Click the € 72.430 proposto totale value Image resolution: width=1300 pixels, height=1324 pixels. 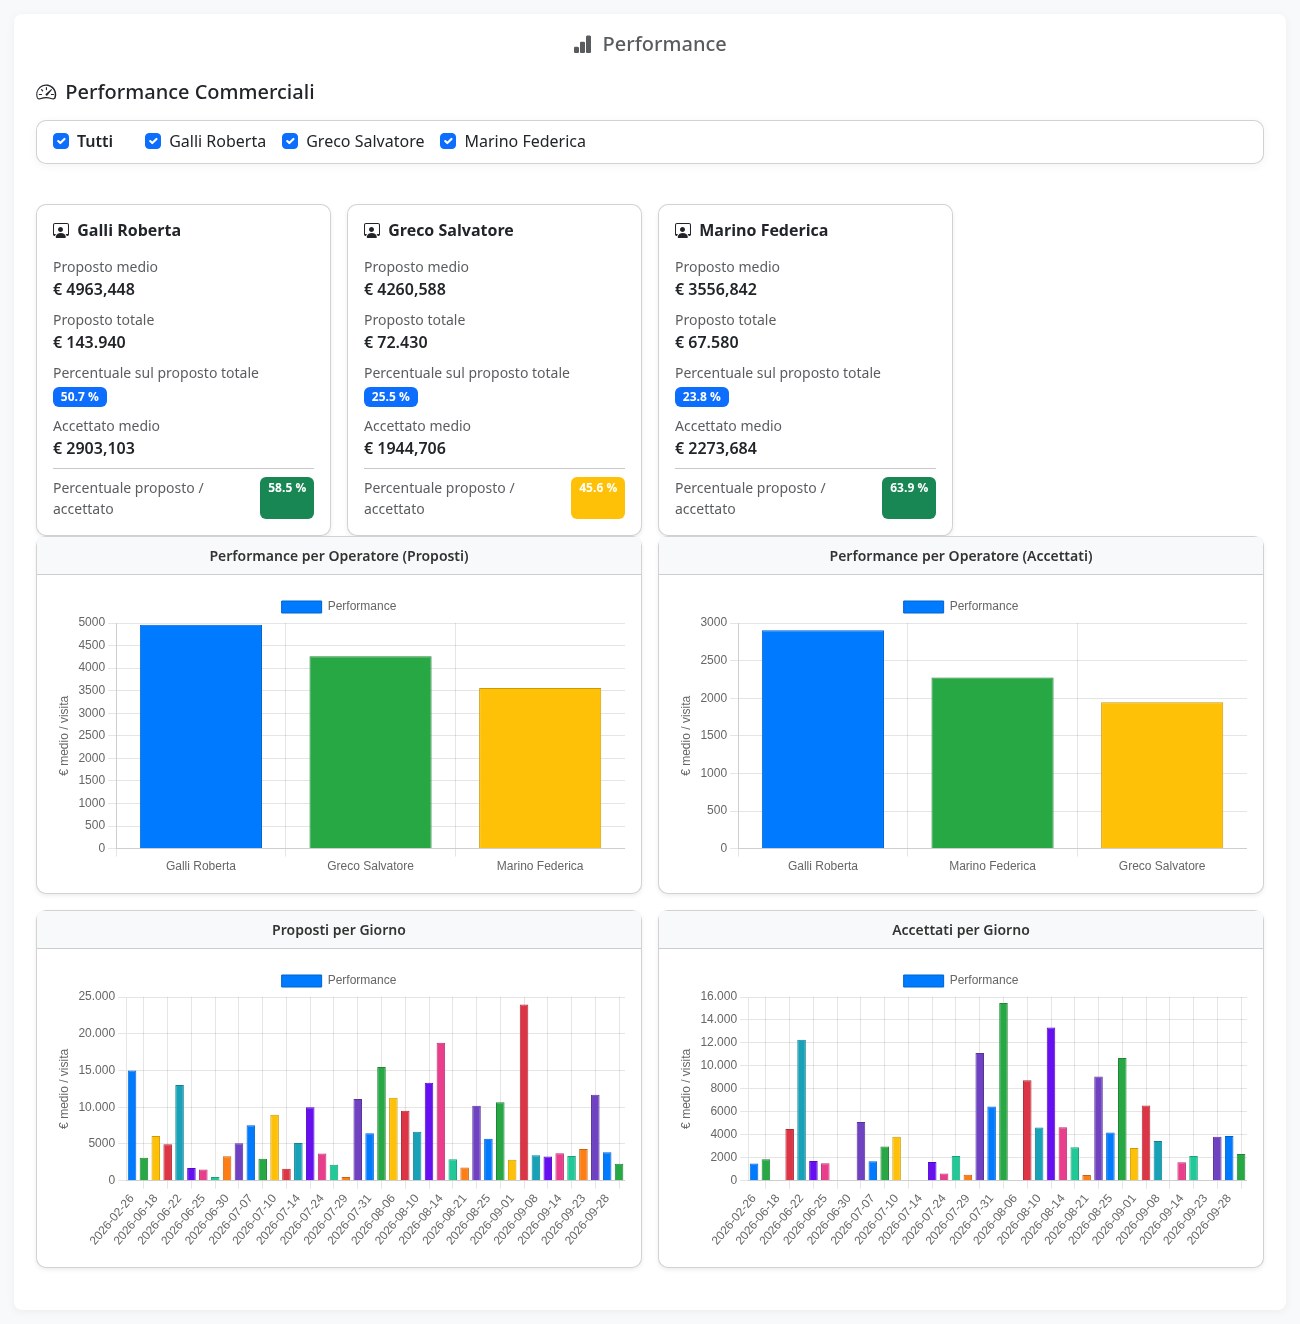[x=396, y=342]
